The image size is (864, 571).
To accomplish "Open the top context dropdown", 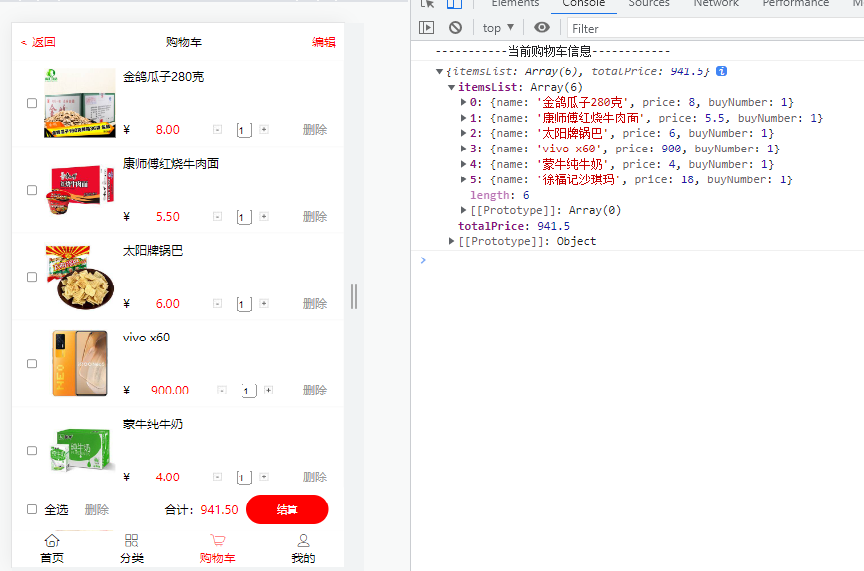I will [x=498, y=28].
